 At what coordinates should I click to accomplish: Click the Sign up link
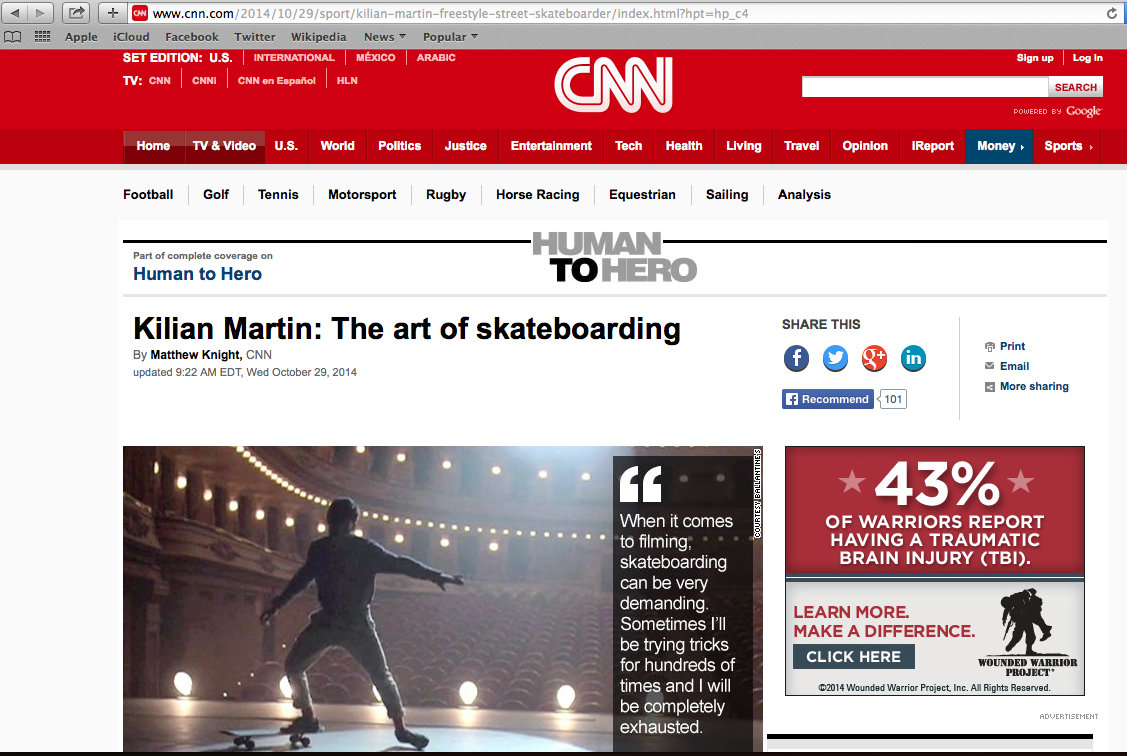(x=1035, y=57)
